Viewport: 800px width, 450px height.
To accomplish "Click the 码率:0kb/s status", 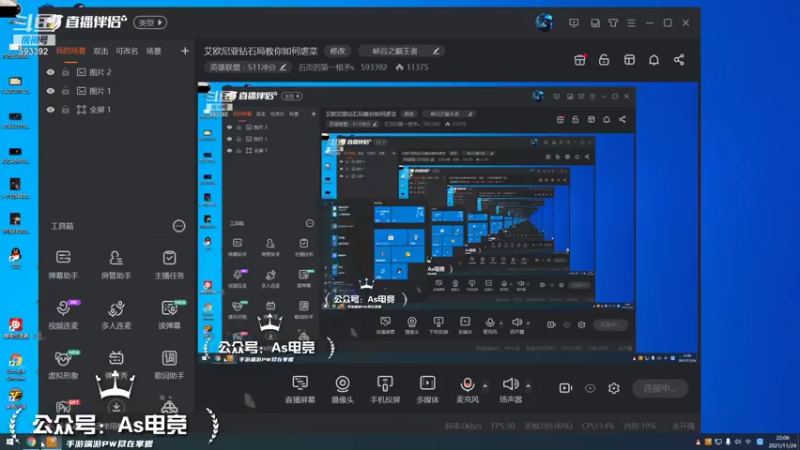I will 463,426.
